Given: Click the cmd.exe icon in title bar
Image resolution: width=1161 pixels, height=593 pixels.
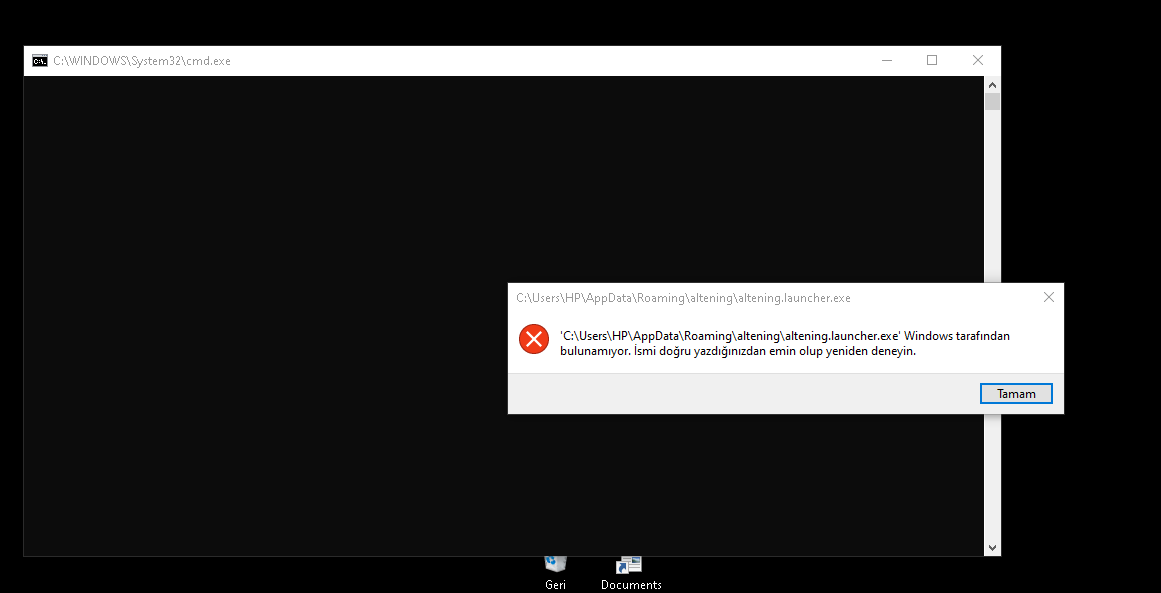Looking at the screenshot, I should [40, 61].
